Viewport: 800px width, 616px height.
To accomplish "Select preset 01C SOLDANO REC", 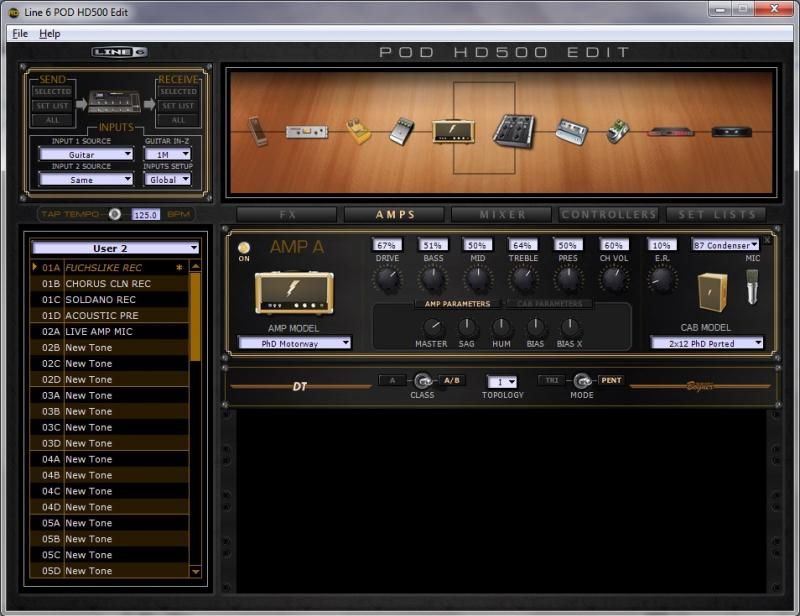I will pyautogui.click(x=109, y=300).
